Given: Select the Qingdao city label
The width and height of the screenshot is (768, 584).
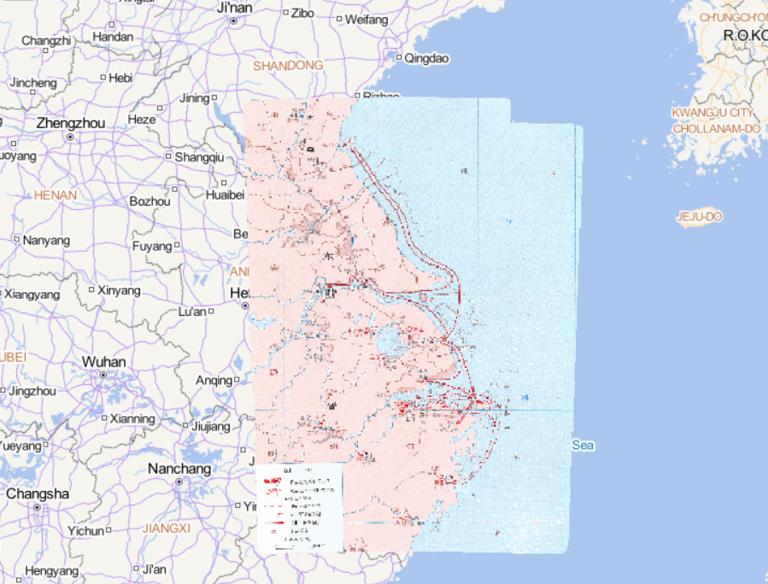Looking at the screenshot, I should 427,58.
